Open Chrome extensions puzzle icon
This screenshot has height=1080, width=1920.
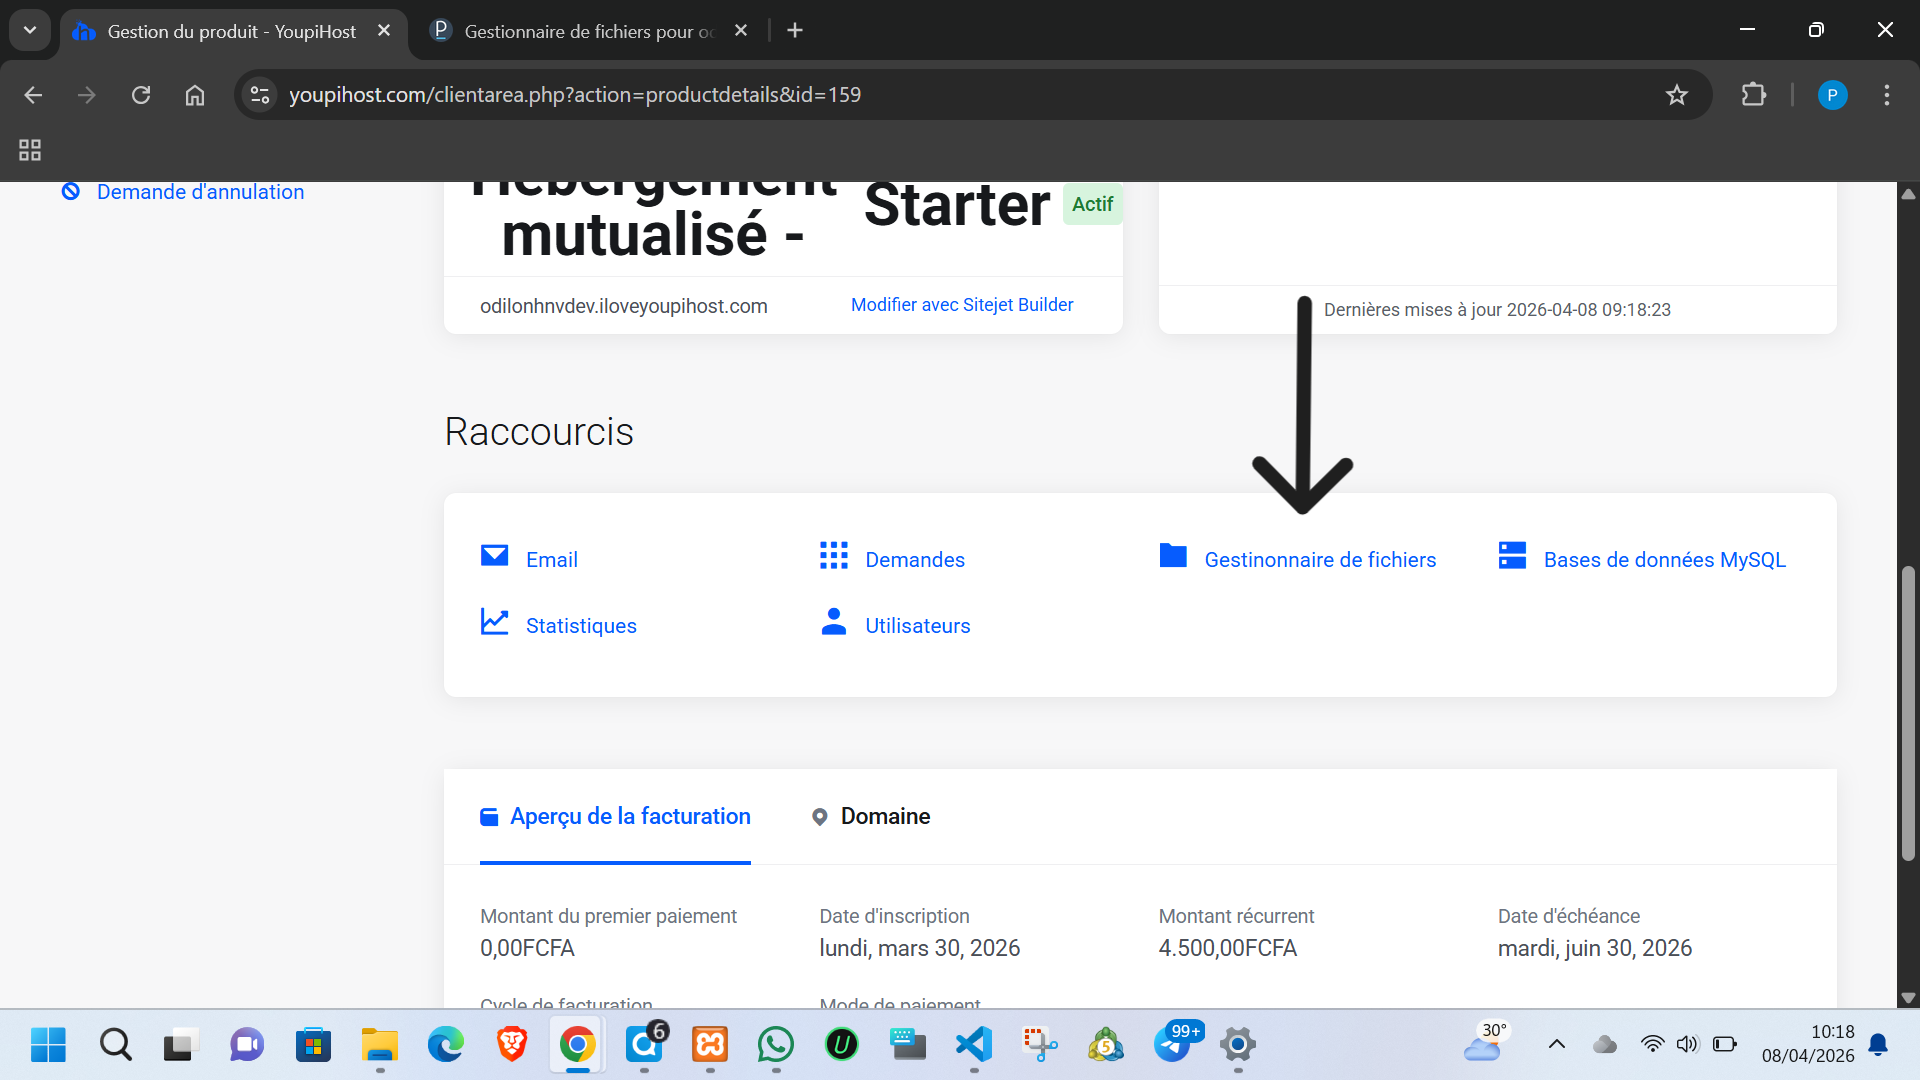[x=1753, y=95]
